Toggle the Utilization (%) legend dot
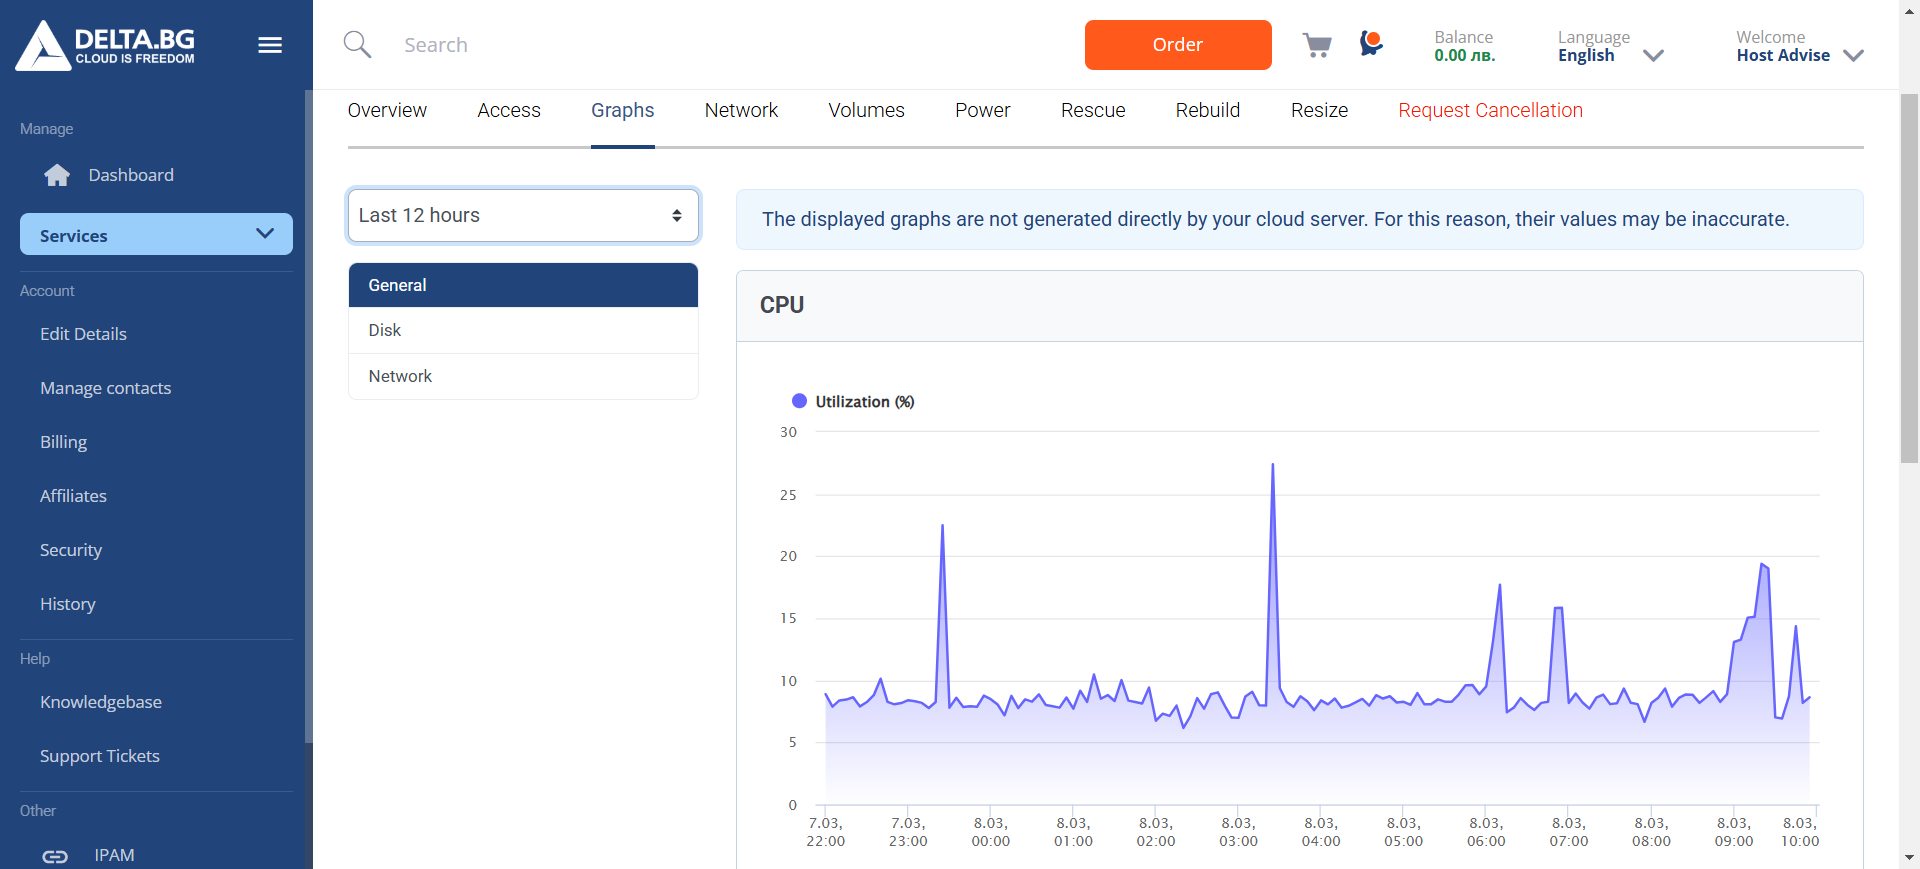The image size is (1920, 869). click(x=799, y=401)
